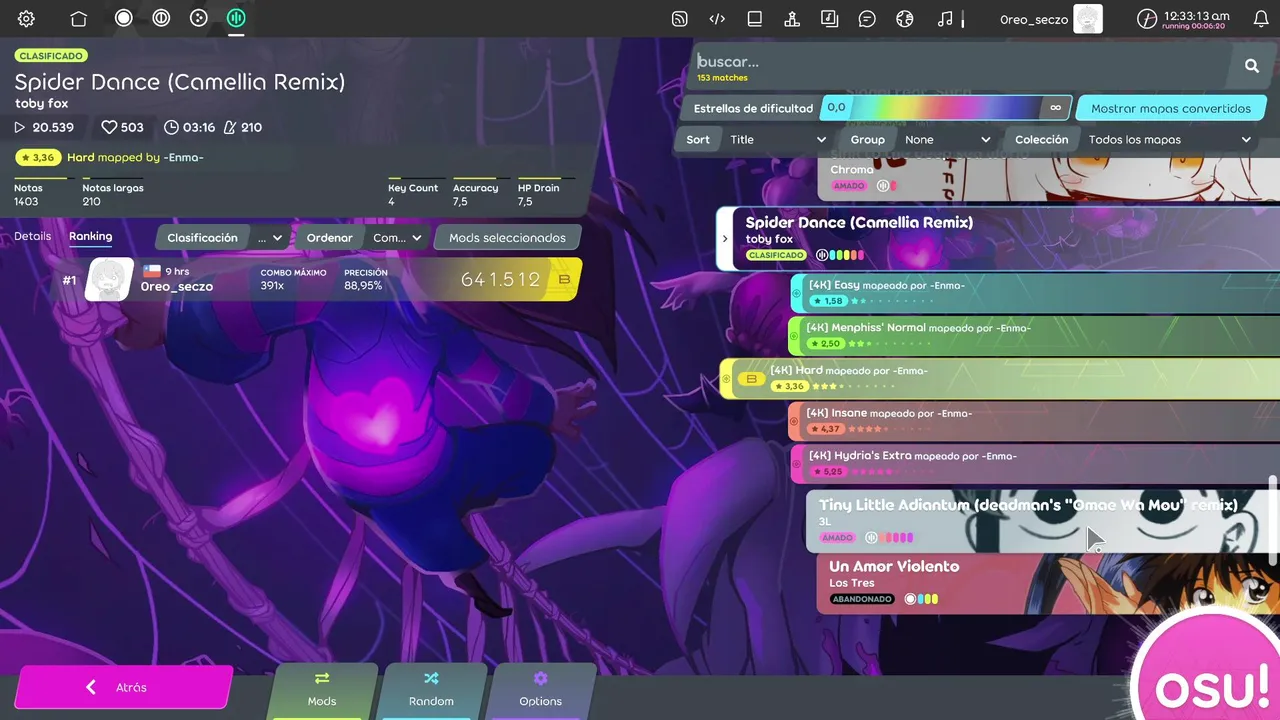
Task: Open the chat bubble icon
Action: [867, 19]
